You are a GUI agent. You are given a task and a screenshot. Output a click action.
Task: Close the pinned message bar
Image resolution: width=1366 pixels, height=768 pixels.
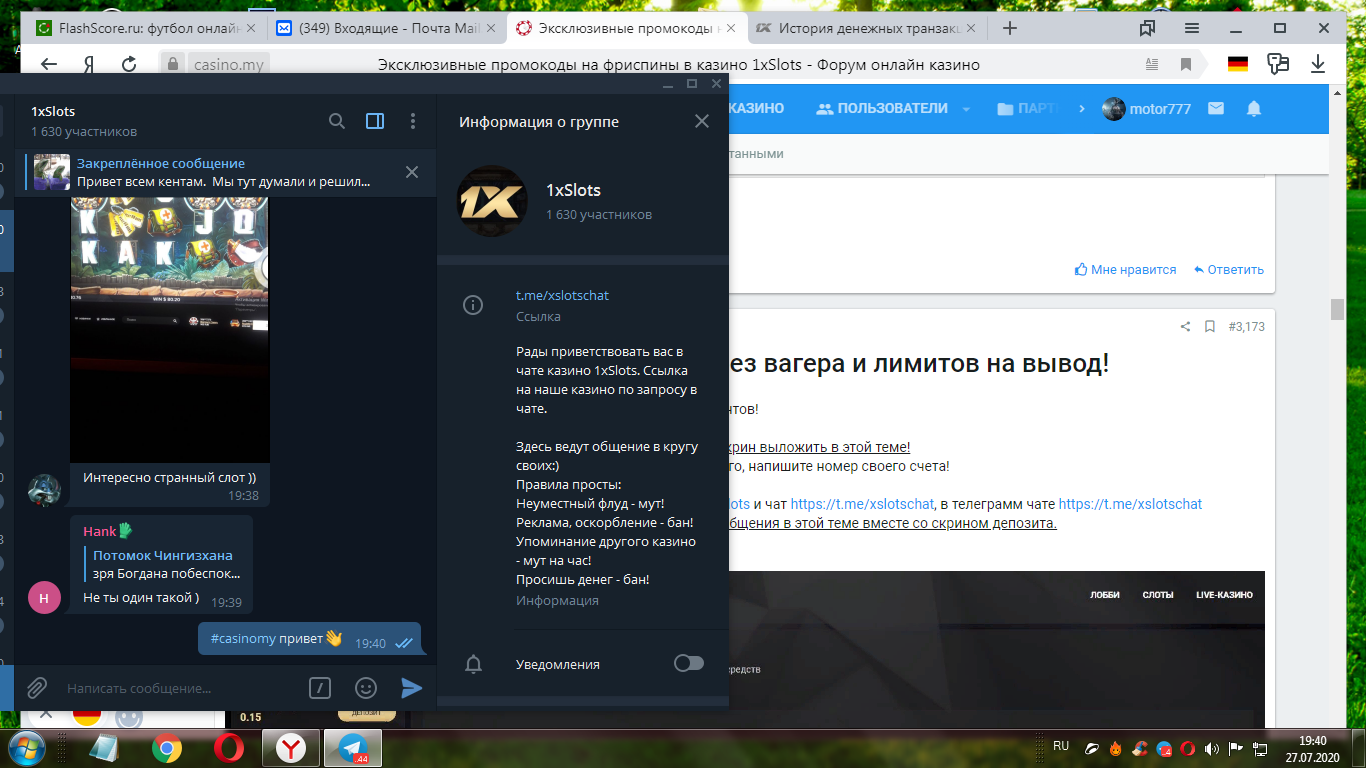click(x=411, y=172)
